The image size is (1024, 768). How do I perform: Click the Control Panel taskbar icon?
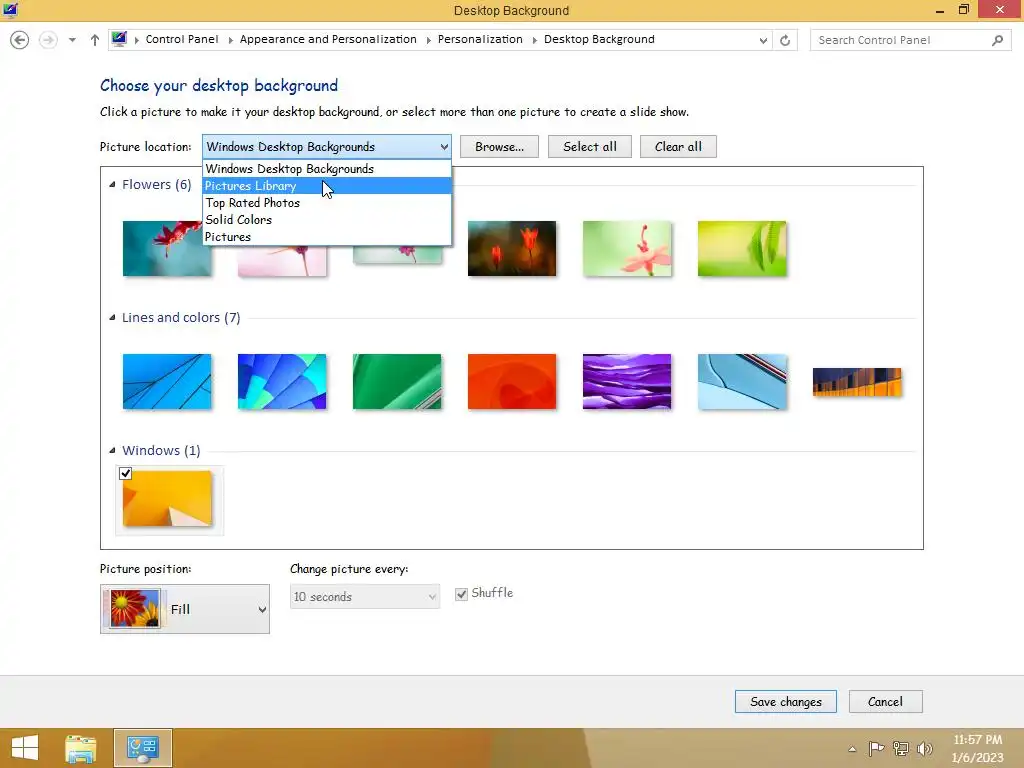tap(142, 748)
